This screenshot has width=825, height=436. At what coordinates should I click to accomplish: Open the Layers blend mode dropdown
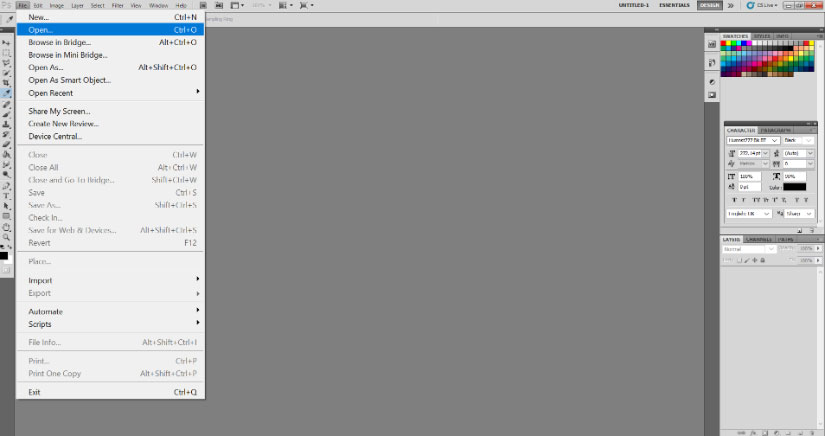pyautogui.click(x=749, y=249)
